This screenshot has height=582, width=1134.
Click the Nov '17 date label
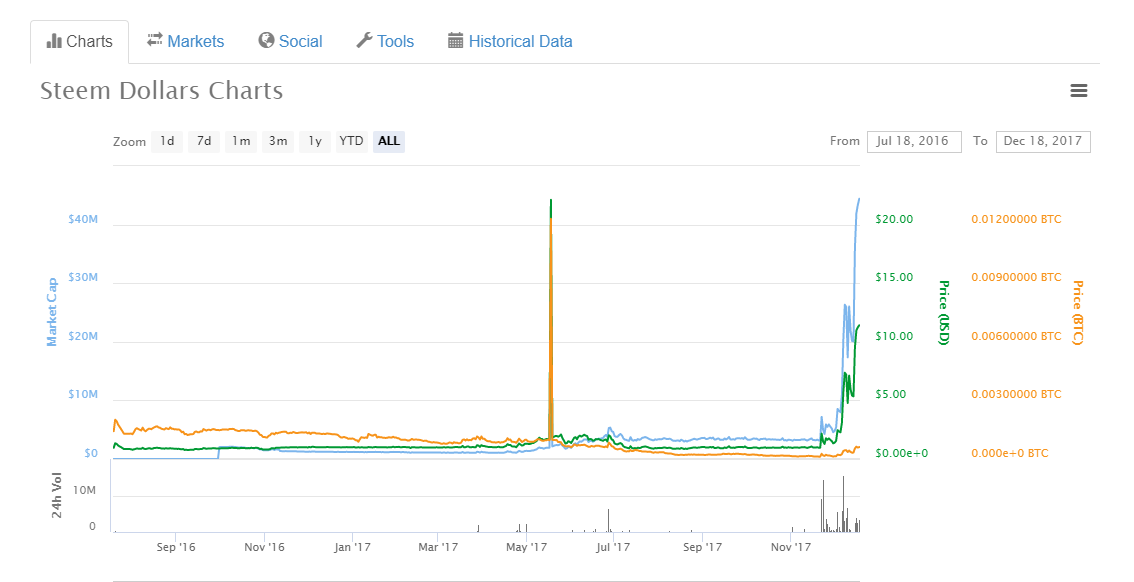[791, 547]
